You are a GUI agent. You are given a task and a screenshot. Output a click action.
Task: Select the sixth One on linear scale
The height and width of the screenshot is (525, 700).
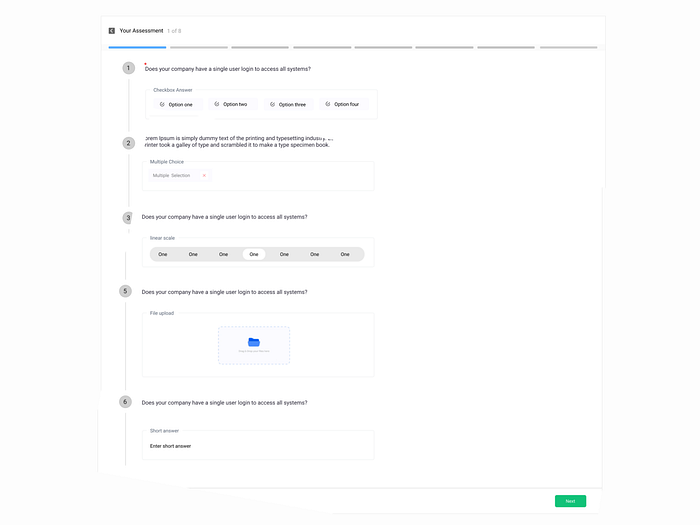(x=315, y=254)
